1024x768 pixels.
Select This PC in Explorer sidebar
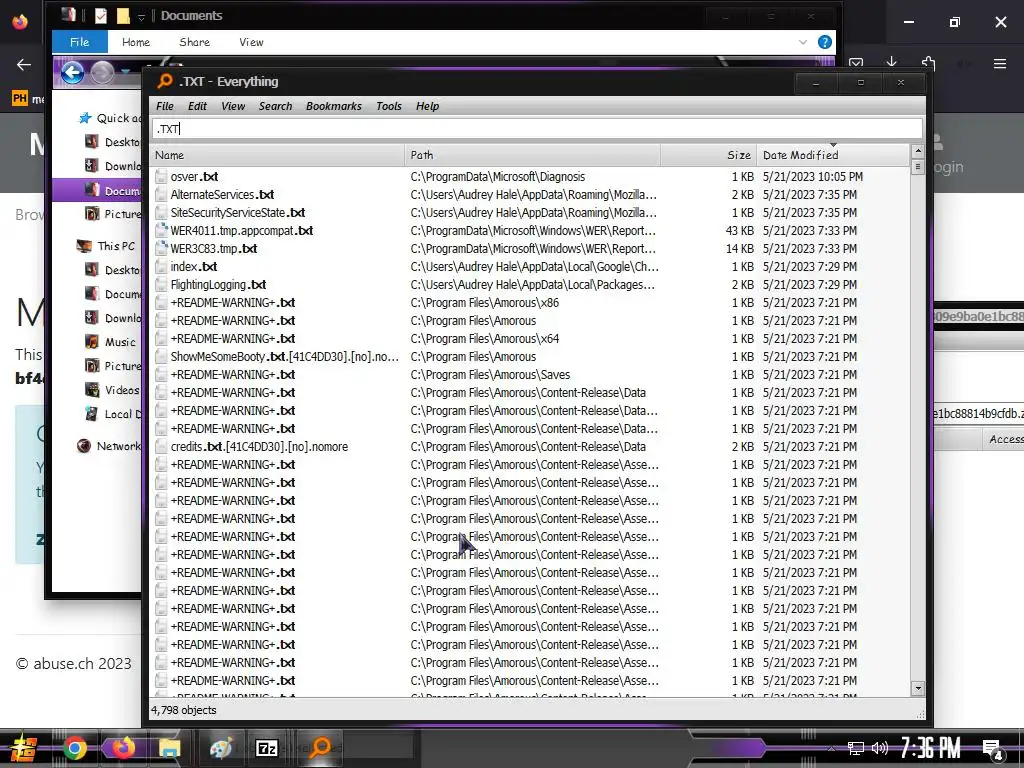[x=106, y=246]
